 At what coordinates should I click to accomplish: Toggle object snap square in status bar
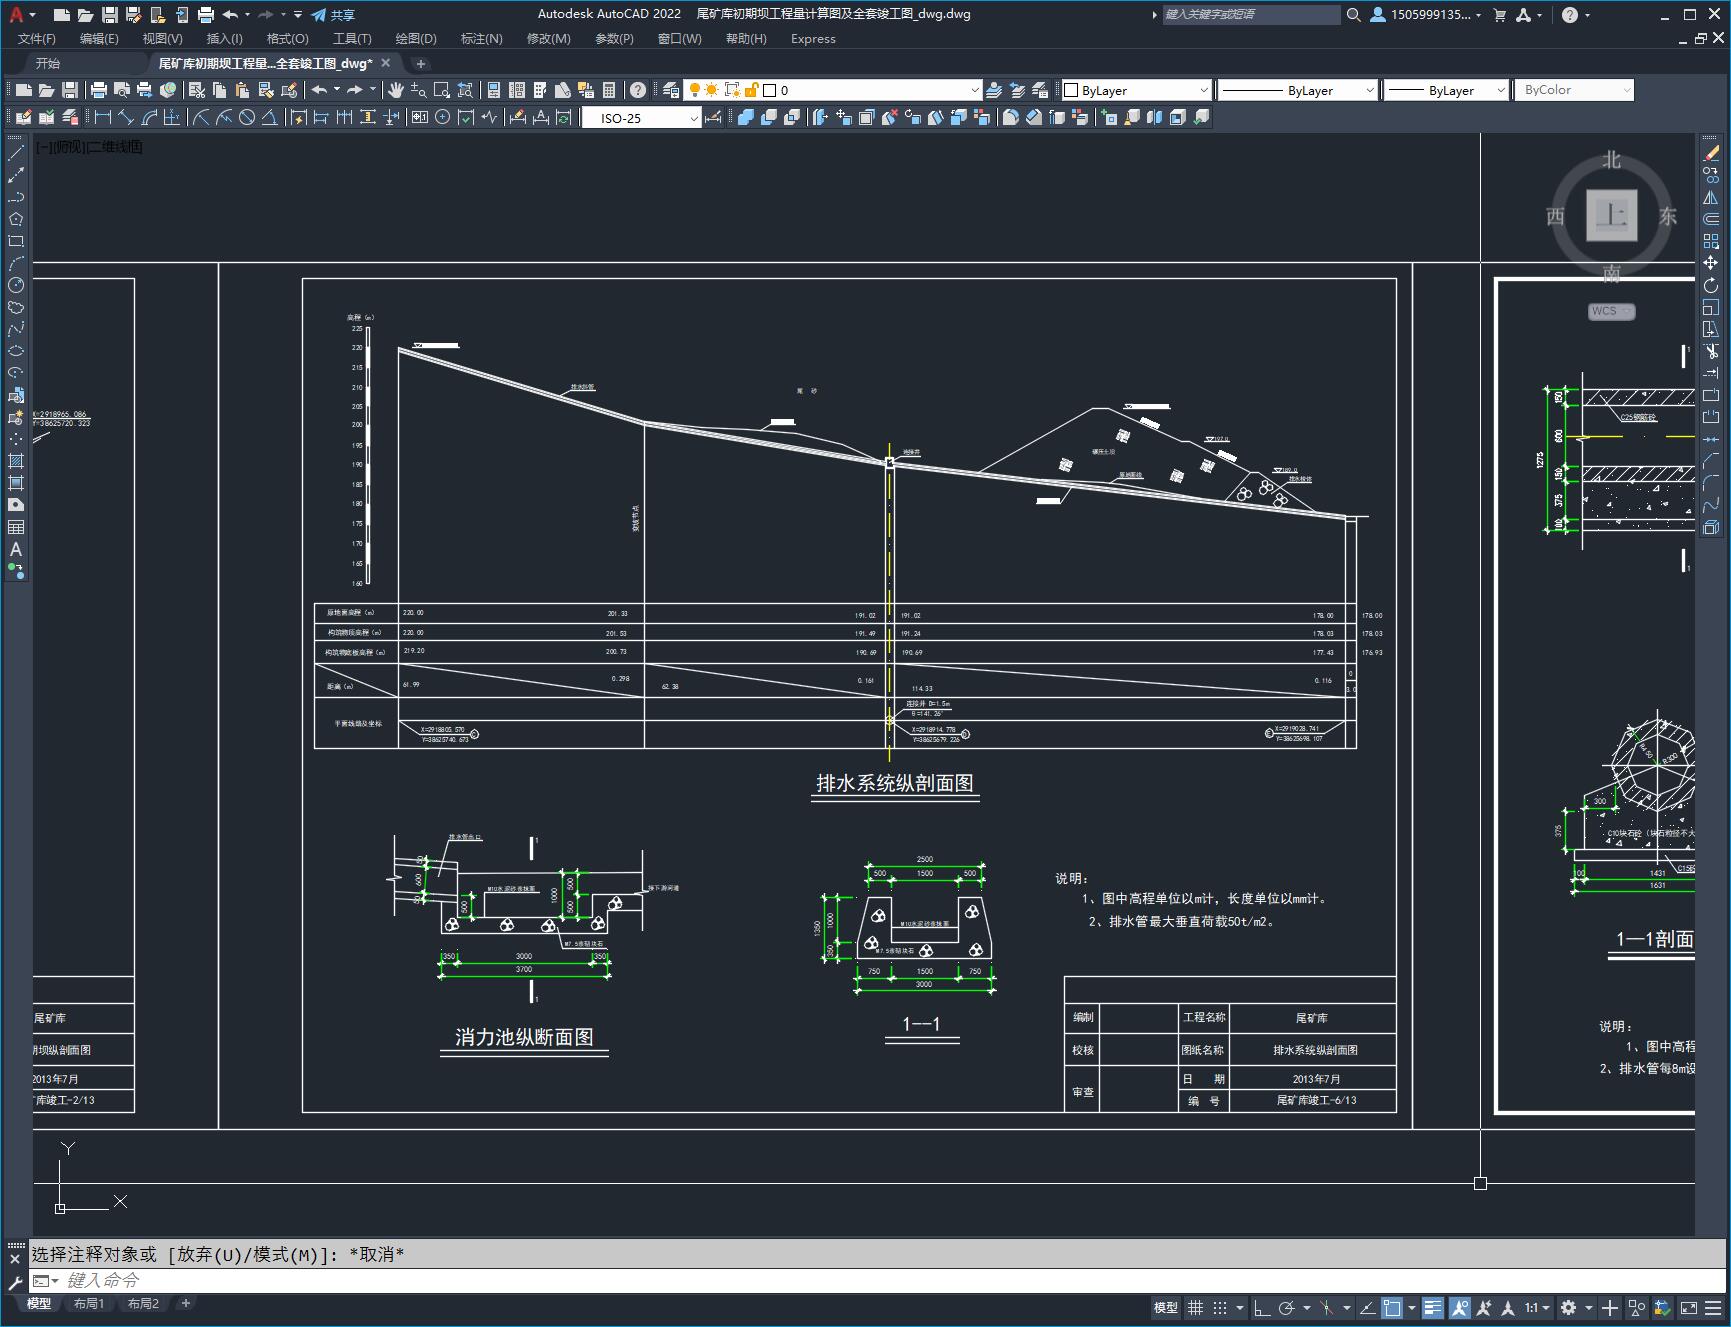pyautogui.click(x=1392, y=1307)
